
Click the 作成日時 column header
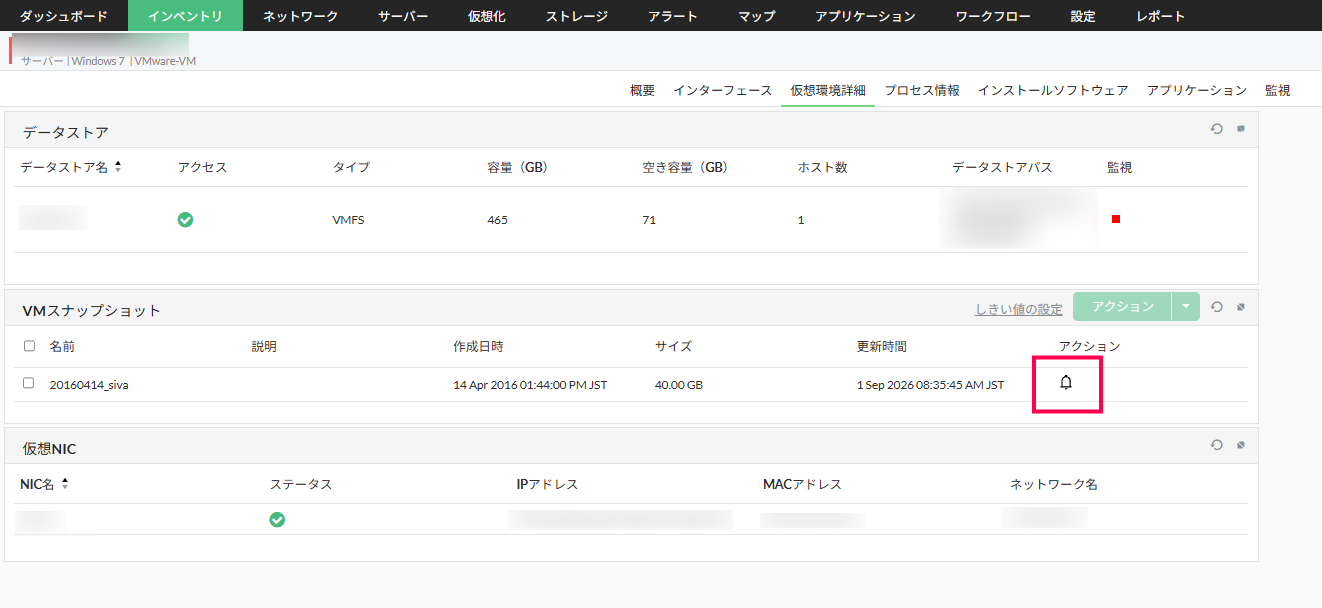pos(478,346)
